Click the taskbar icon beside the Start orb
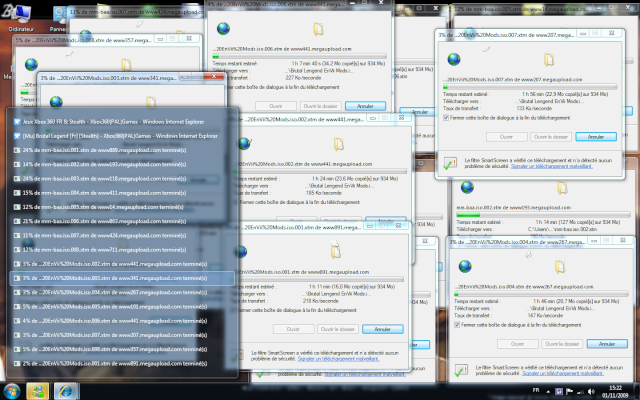Viewport: 640px width, 400px height. click(x=38, y=391)
